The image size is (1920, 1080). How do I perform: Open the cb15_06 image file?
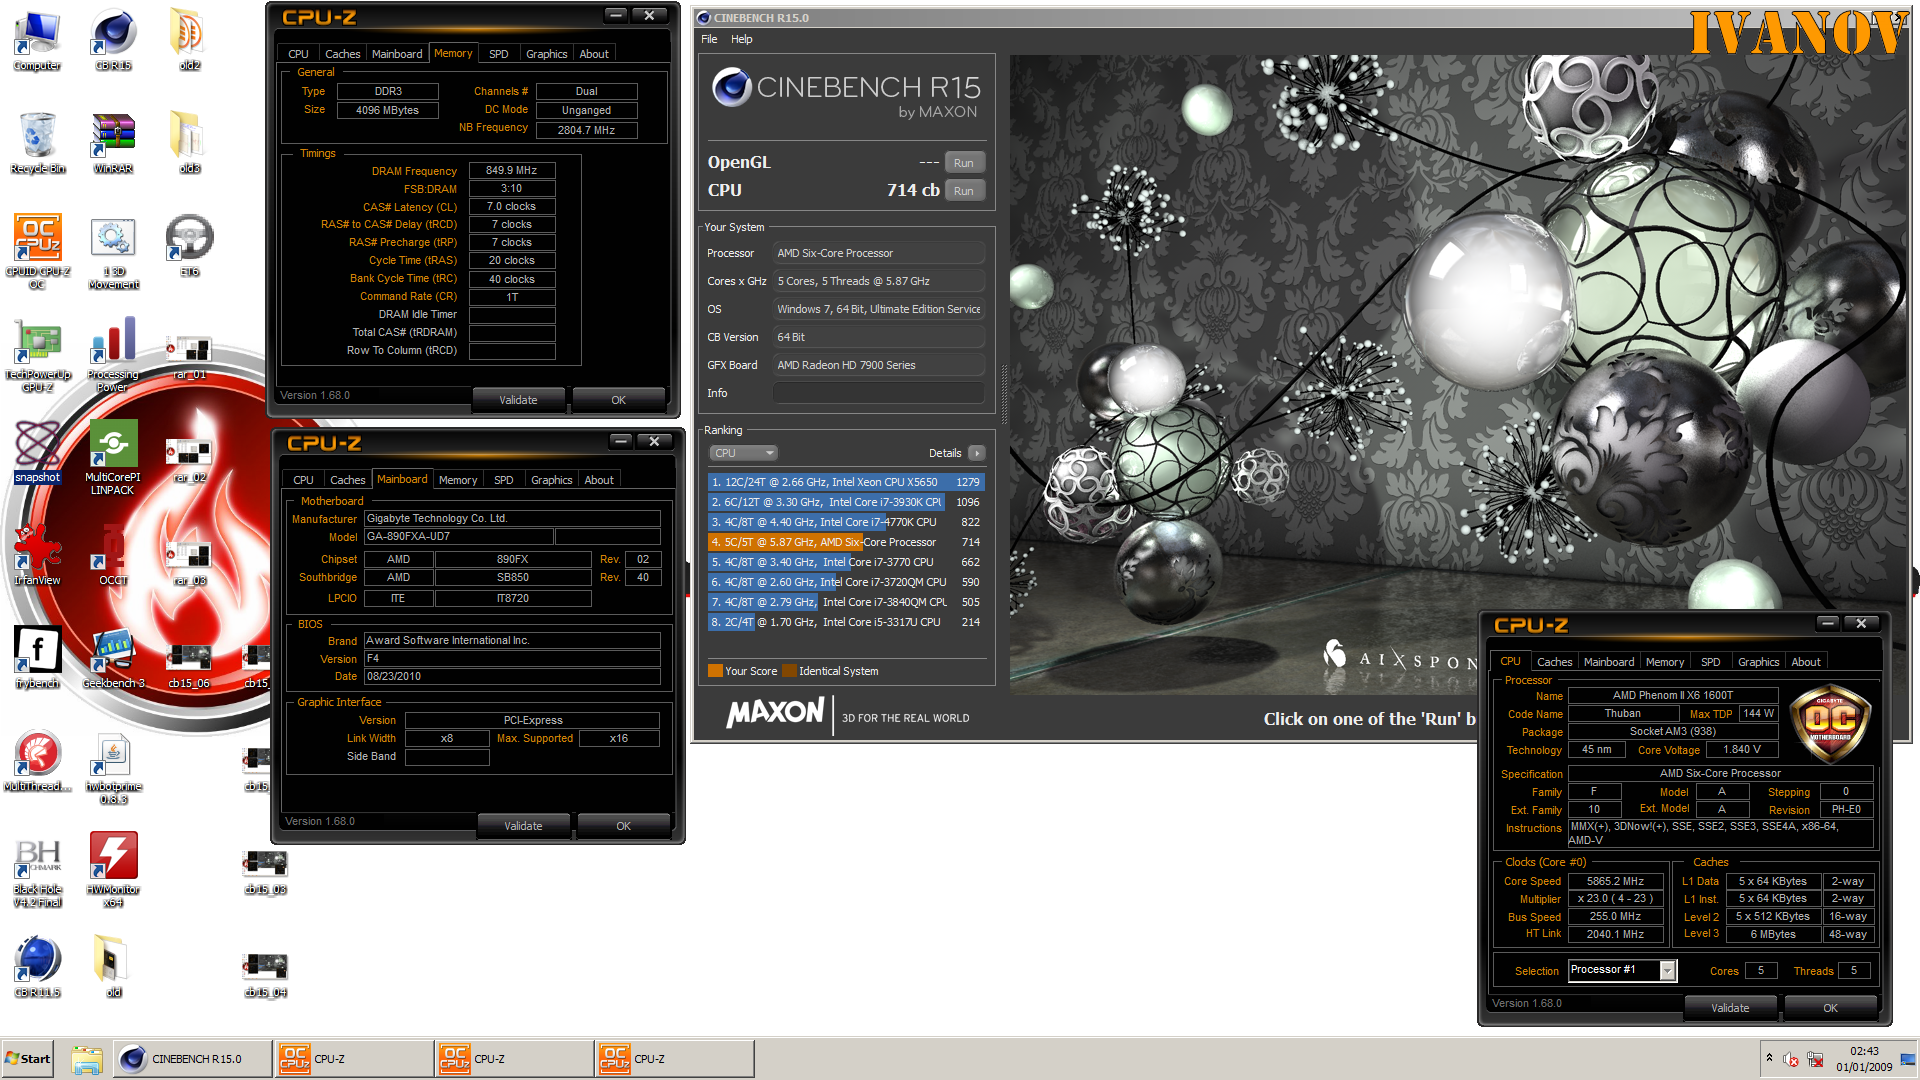coord(189,666)
